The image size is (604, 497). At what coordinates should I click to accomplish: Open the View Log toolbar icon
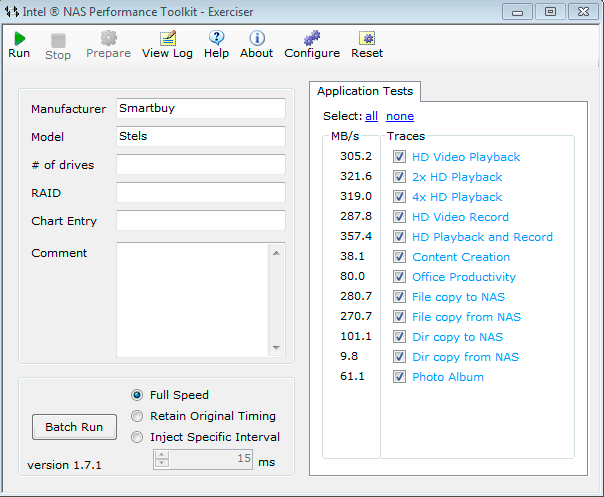tap(168, 38)
